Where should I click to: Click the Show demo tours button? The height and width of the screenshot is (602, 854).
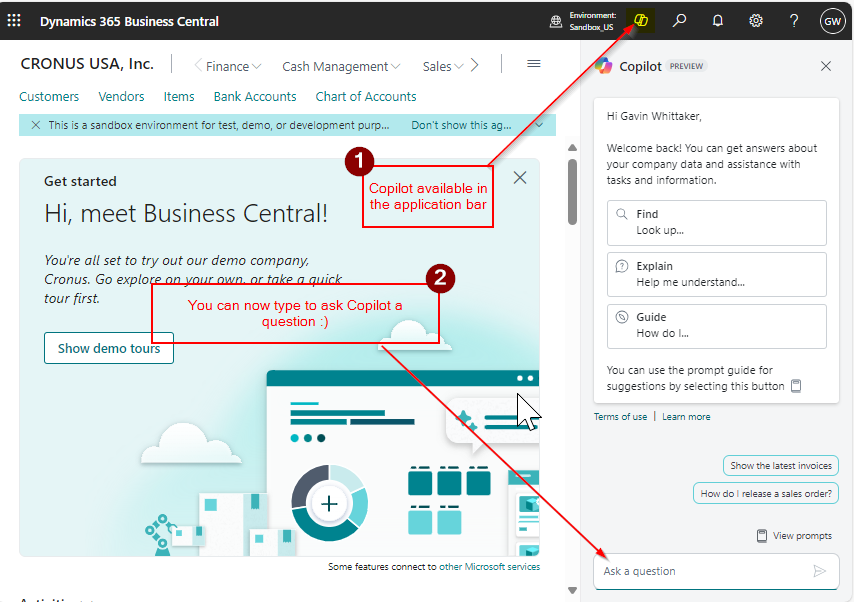coord(108,348)
